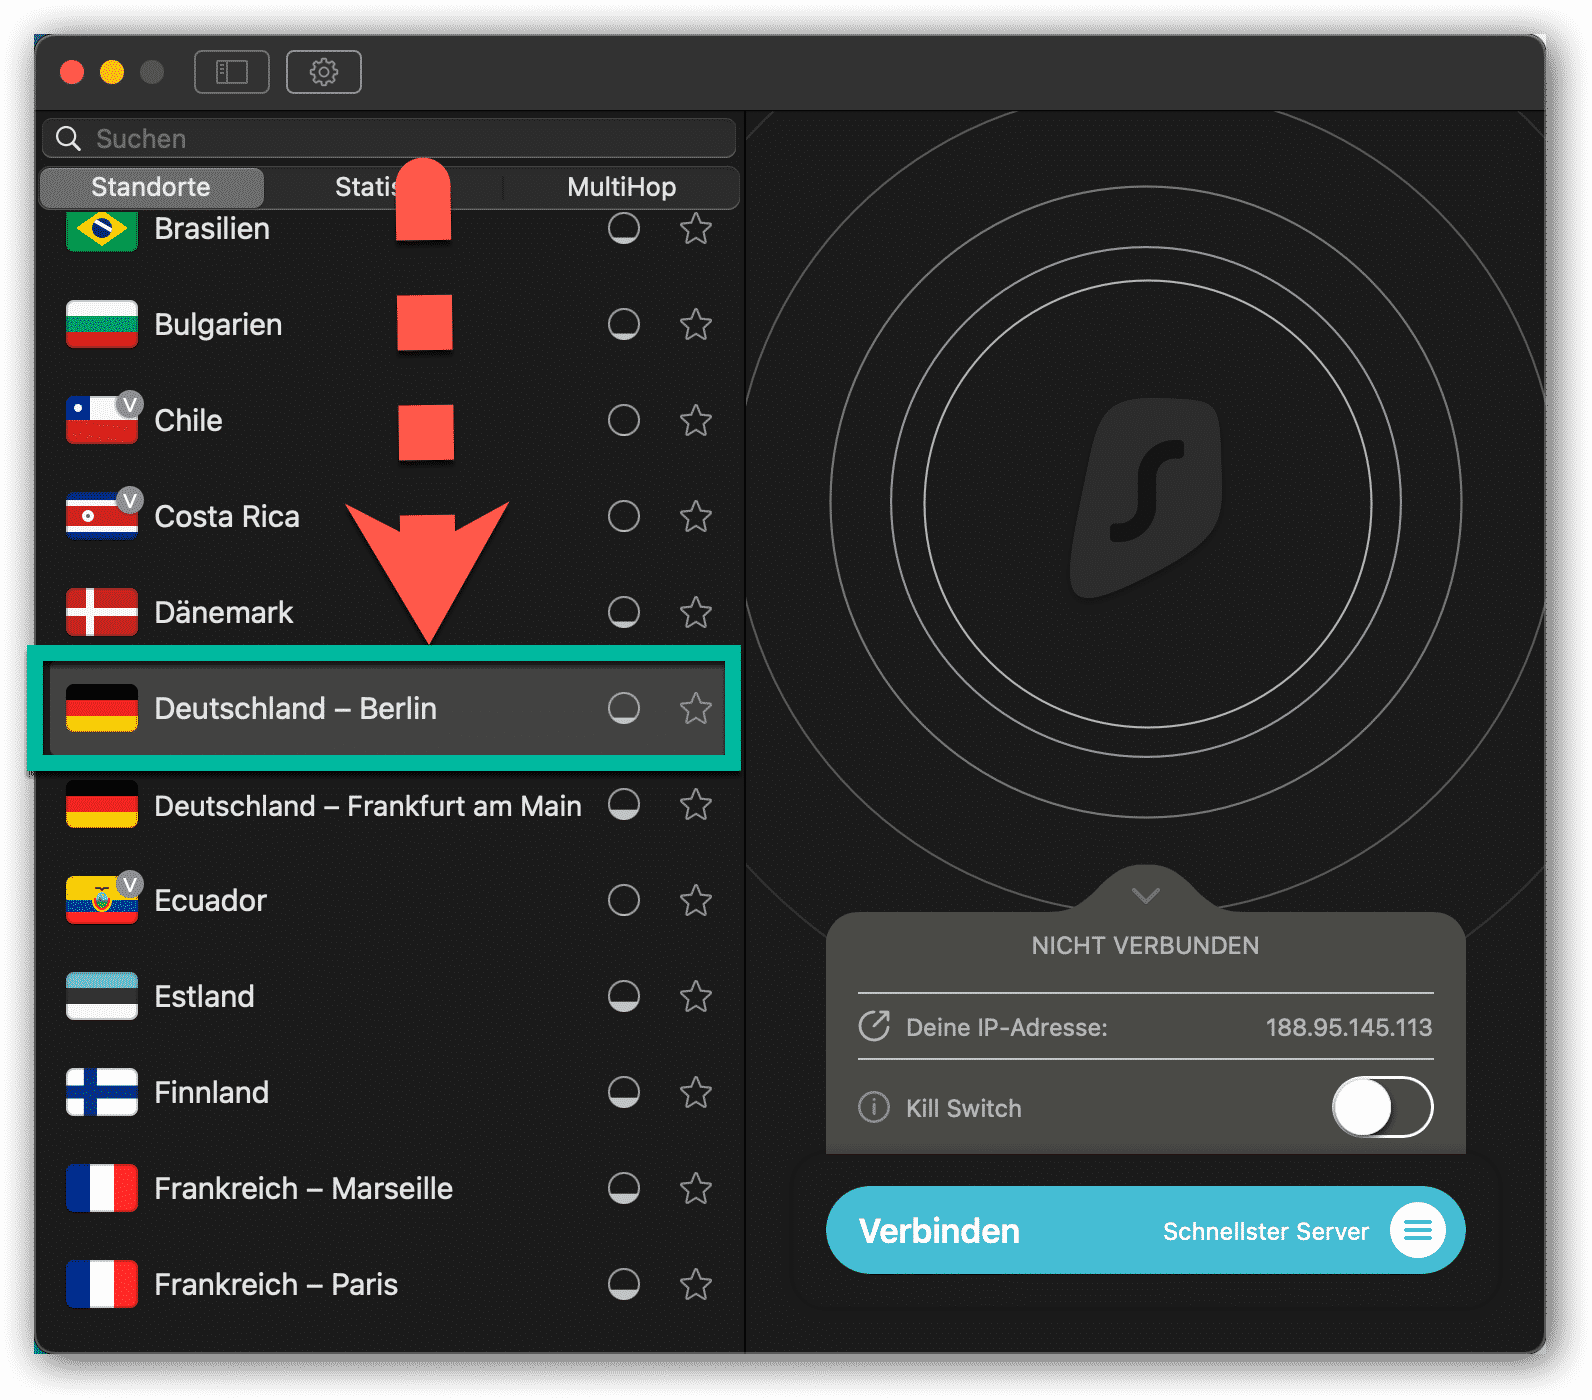Select the Estland server location
Viewport: 1592px width, 1400px height.
389,997
